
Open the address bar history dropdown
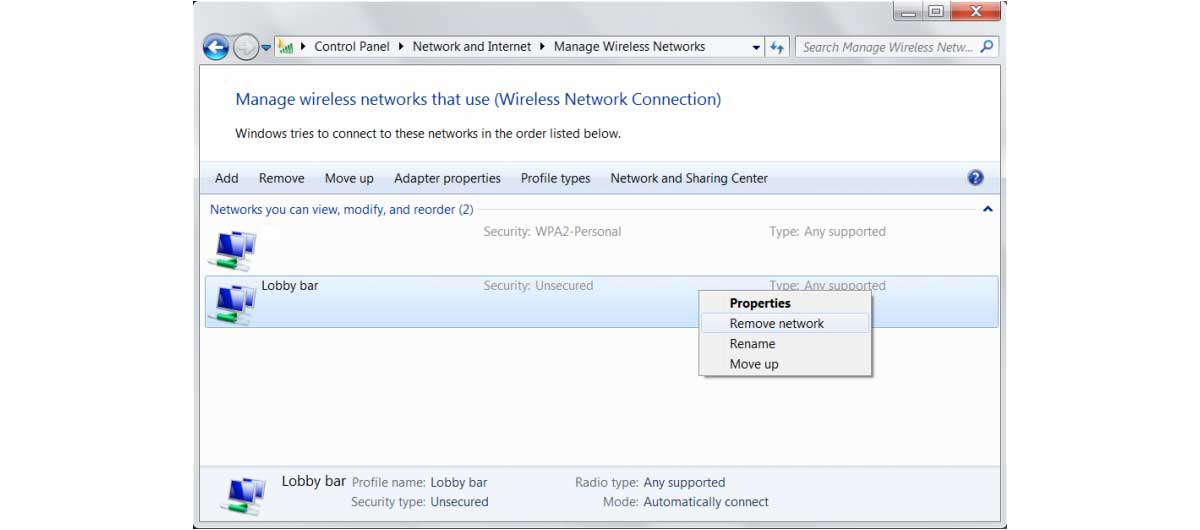[756, 47]
